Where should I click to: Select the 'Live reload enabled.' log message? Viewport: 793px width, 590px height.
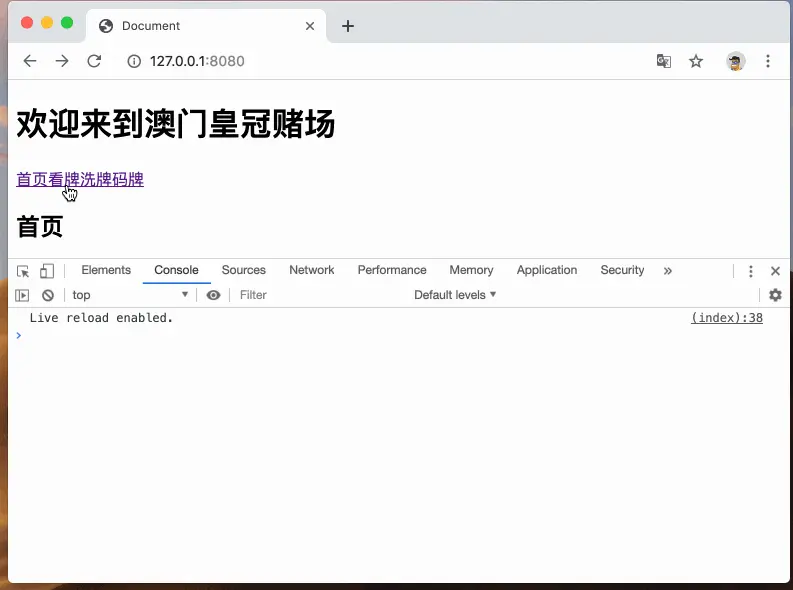[101, 318]
